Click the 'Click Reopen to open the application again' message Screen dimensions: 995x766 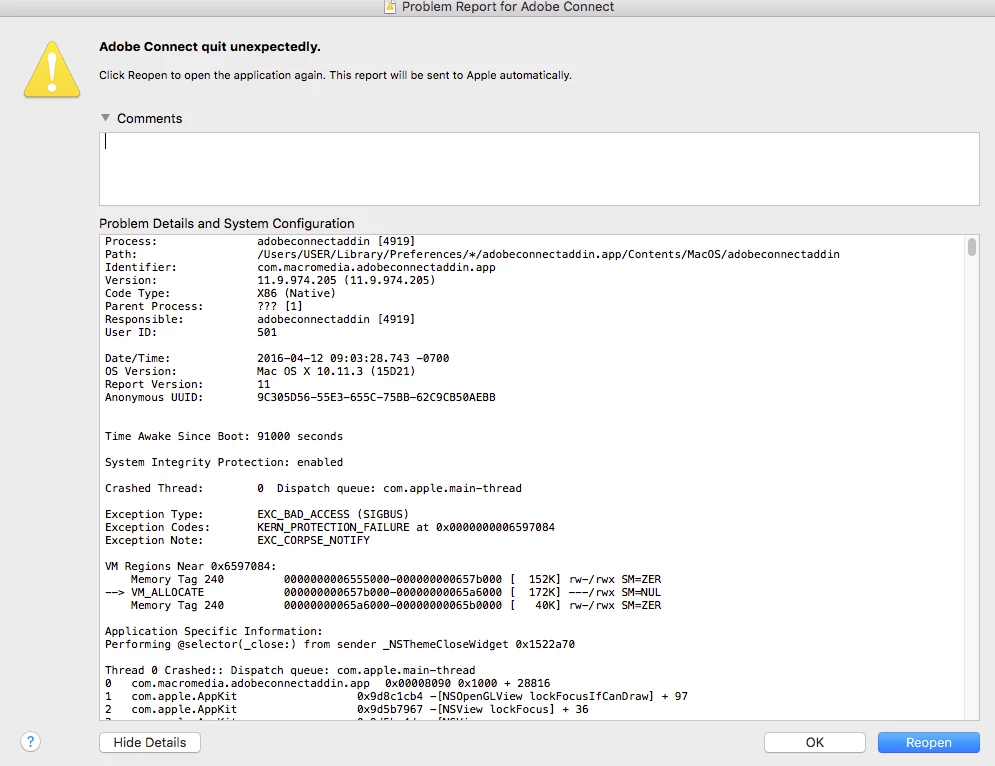(x=335, y=76)
